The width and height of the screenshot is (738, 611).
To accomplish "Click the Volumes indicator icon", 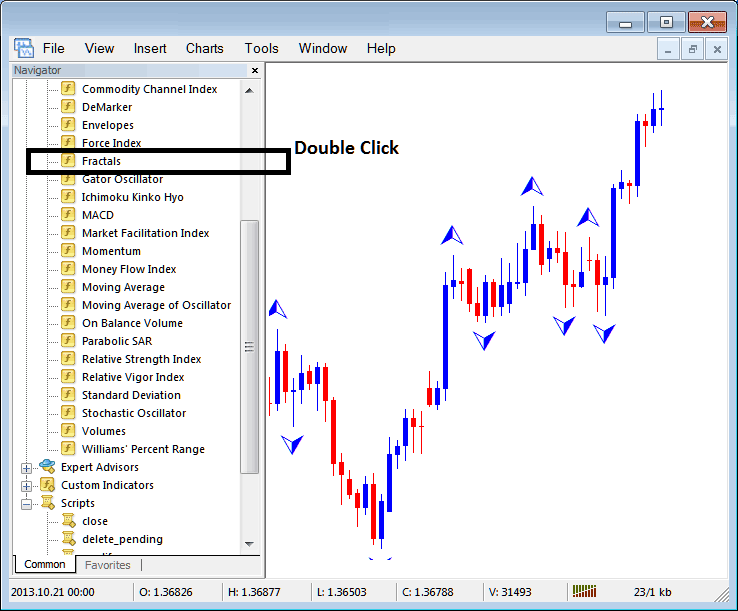I will coord(68,430).
